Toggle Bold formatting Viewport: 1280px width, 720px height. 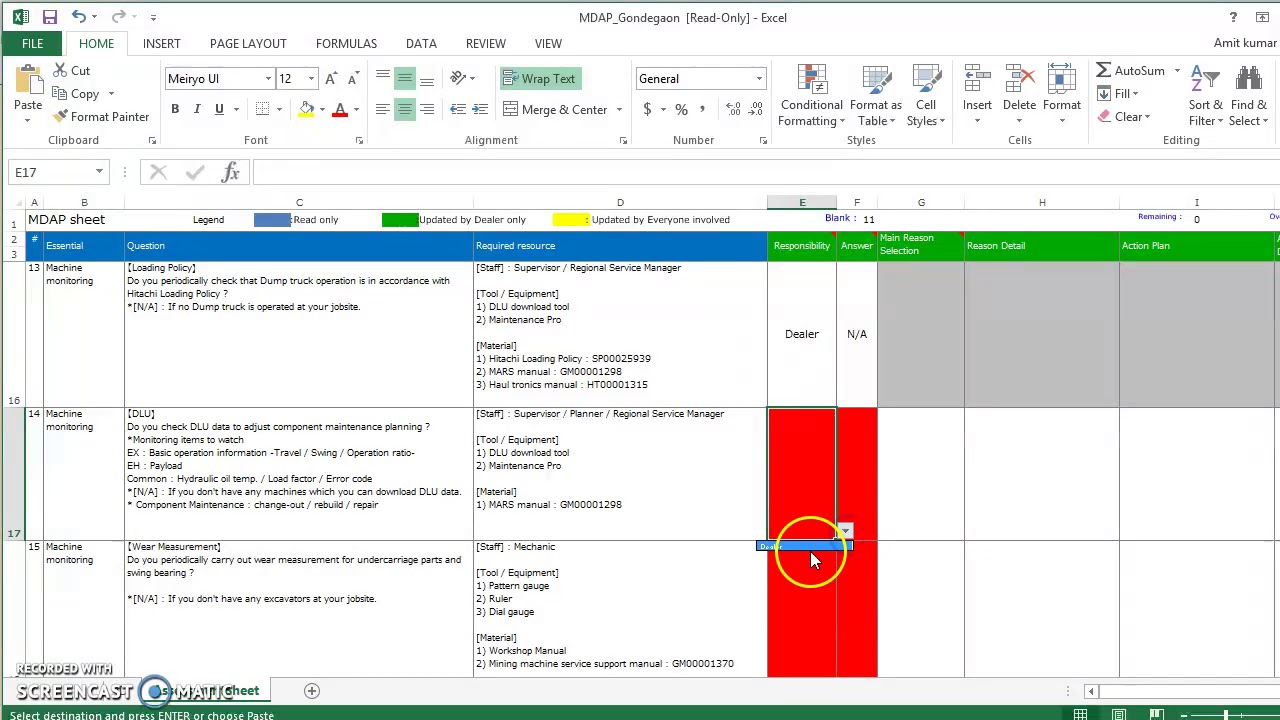[175, 109]
